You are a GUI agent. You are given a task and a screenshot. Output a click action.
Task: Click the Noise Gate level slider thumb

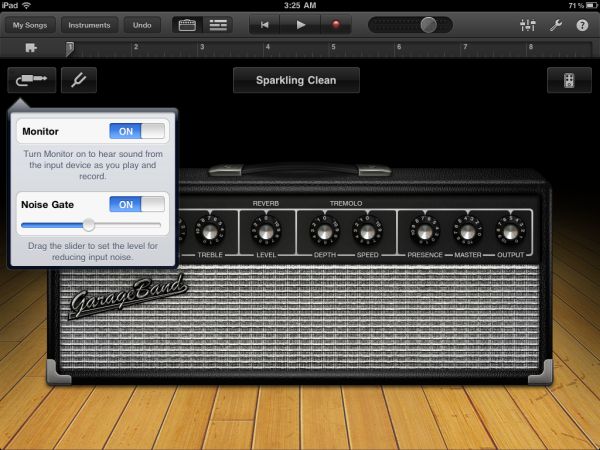[89, 225]
